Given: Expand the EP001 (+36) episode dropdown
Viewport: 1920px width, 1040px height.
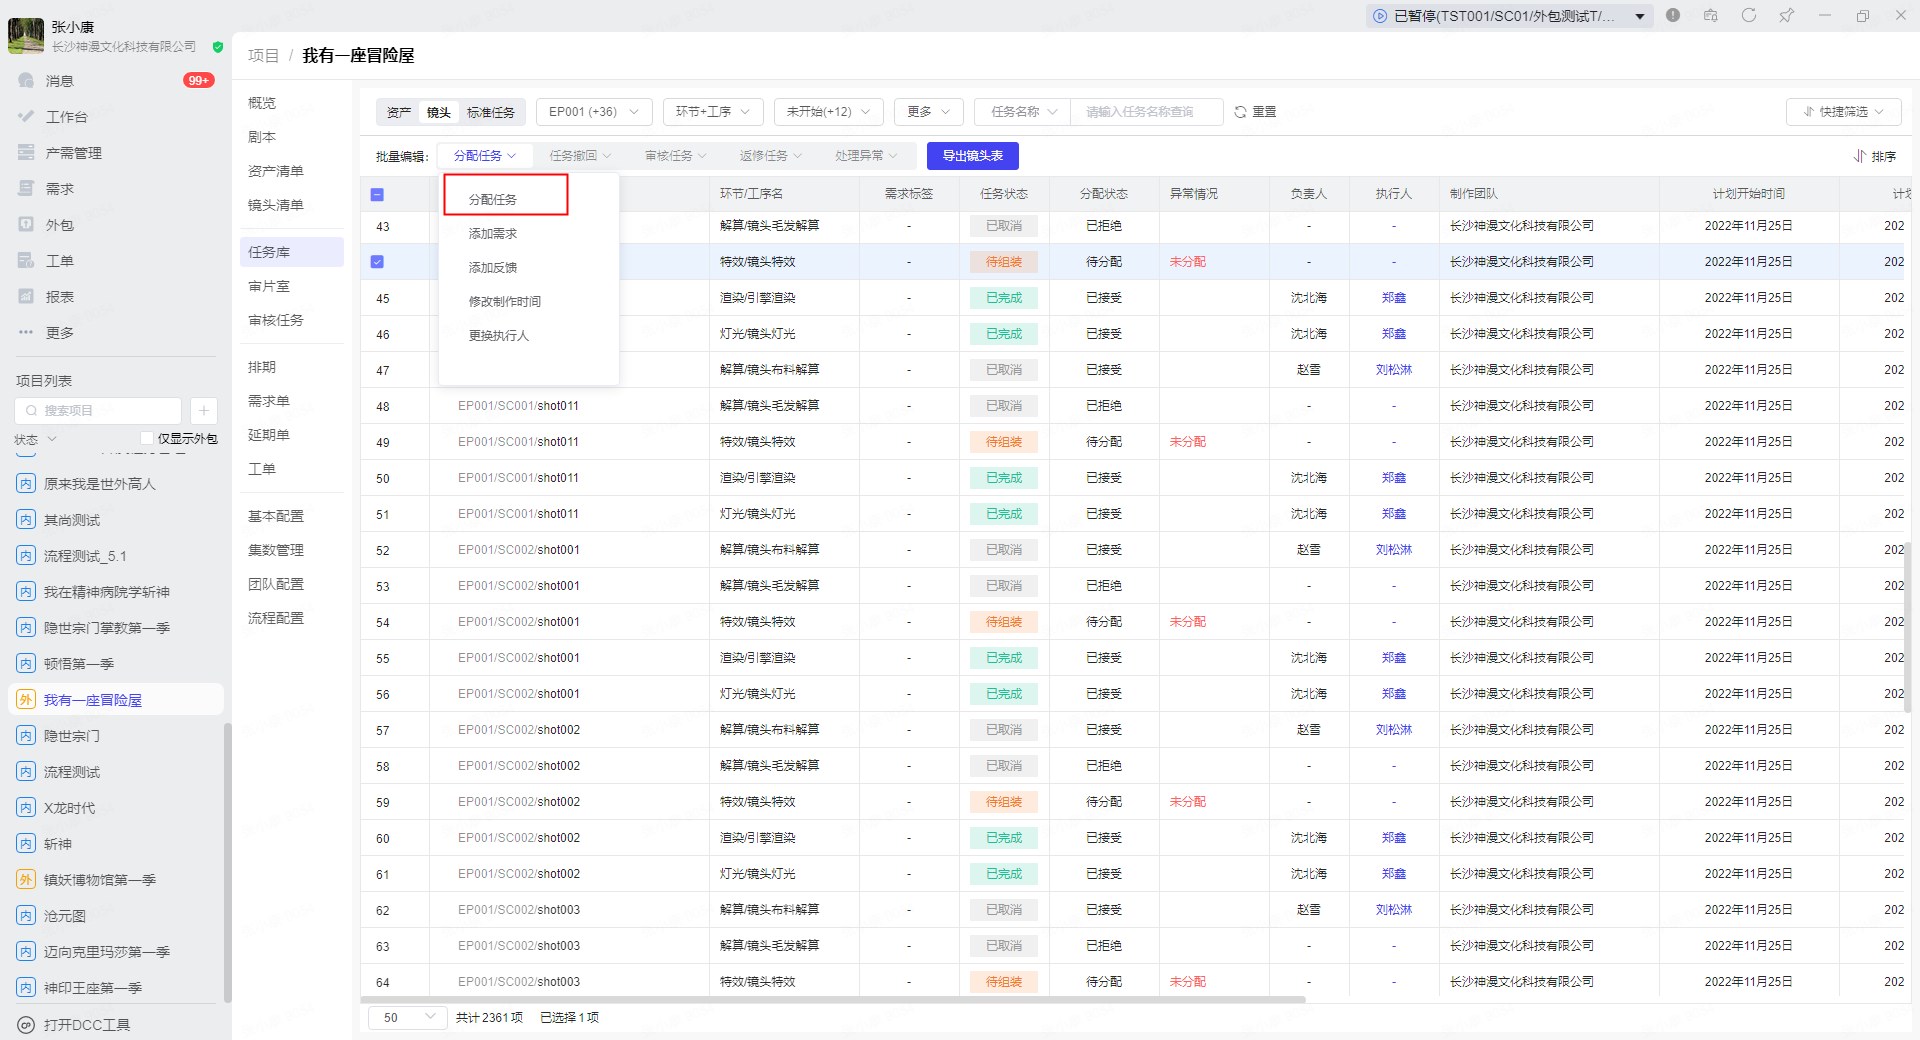Looking at the screenshot, I should tap(593, 112).
